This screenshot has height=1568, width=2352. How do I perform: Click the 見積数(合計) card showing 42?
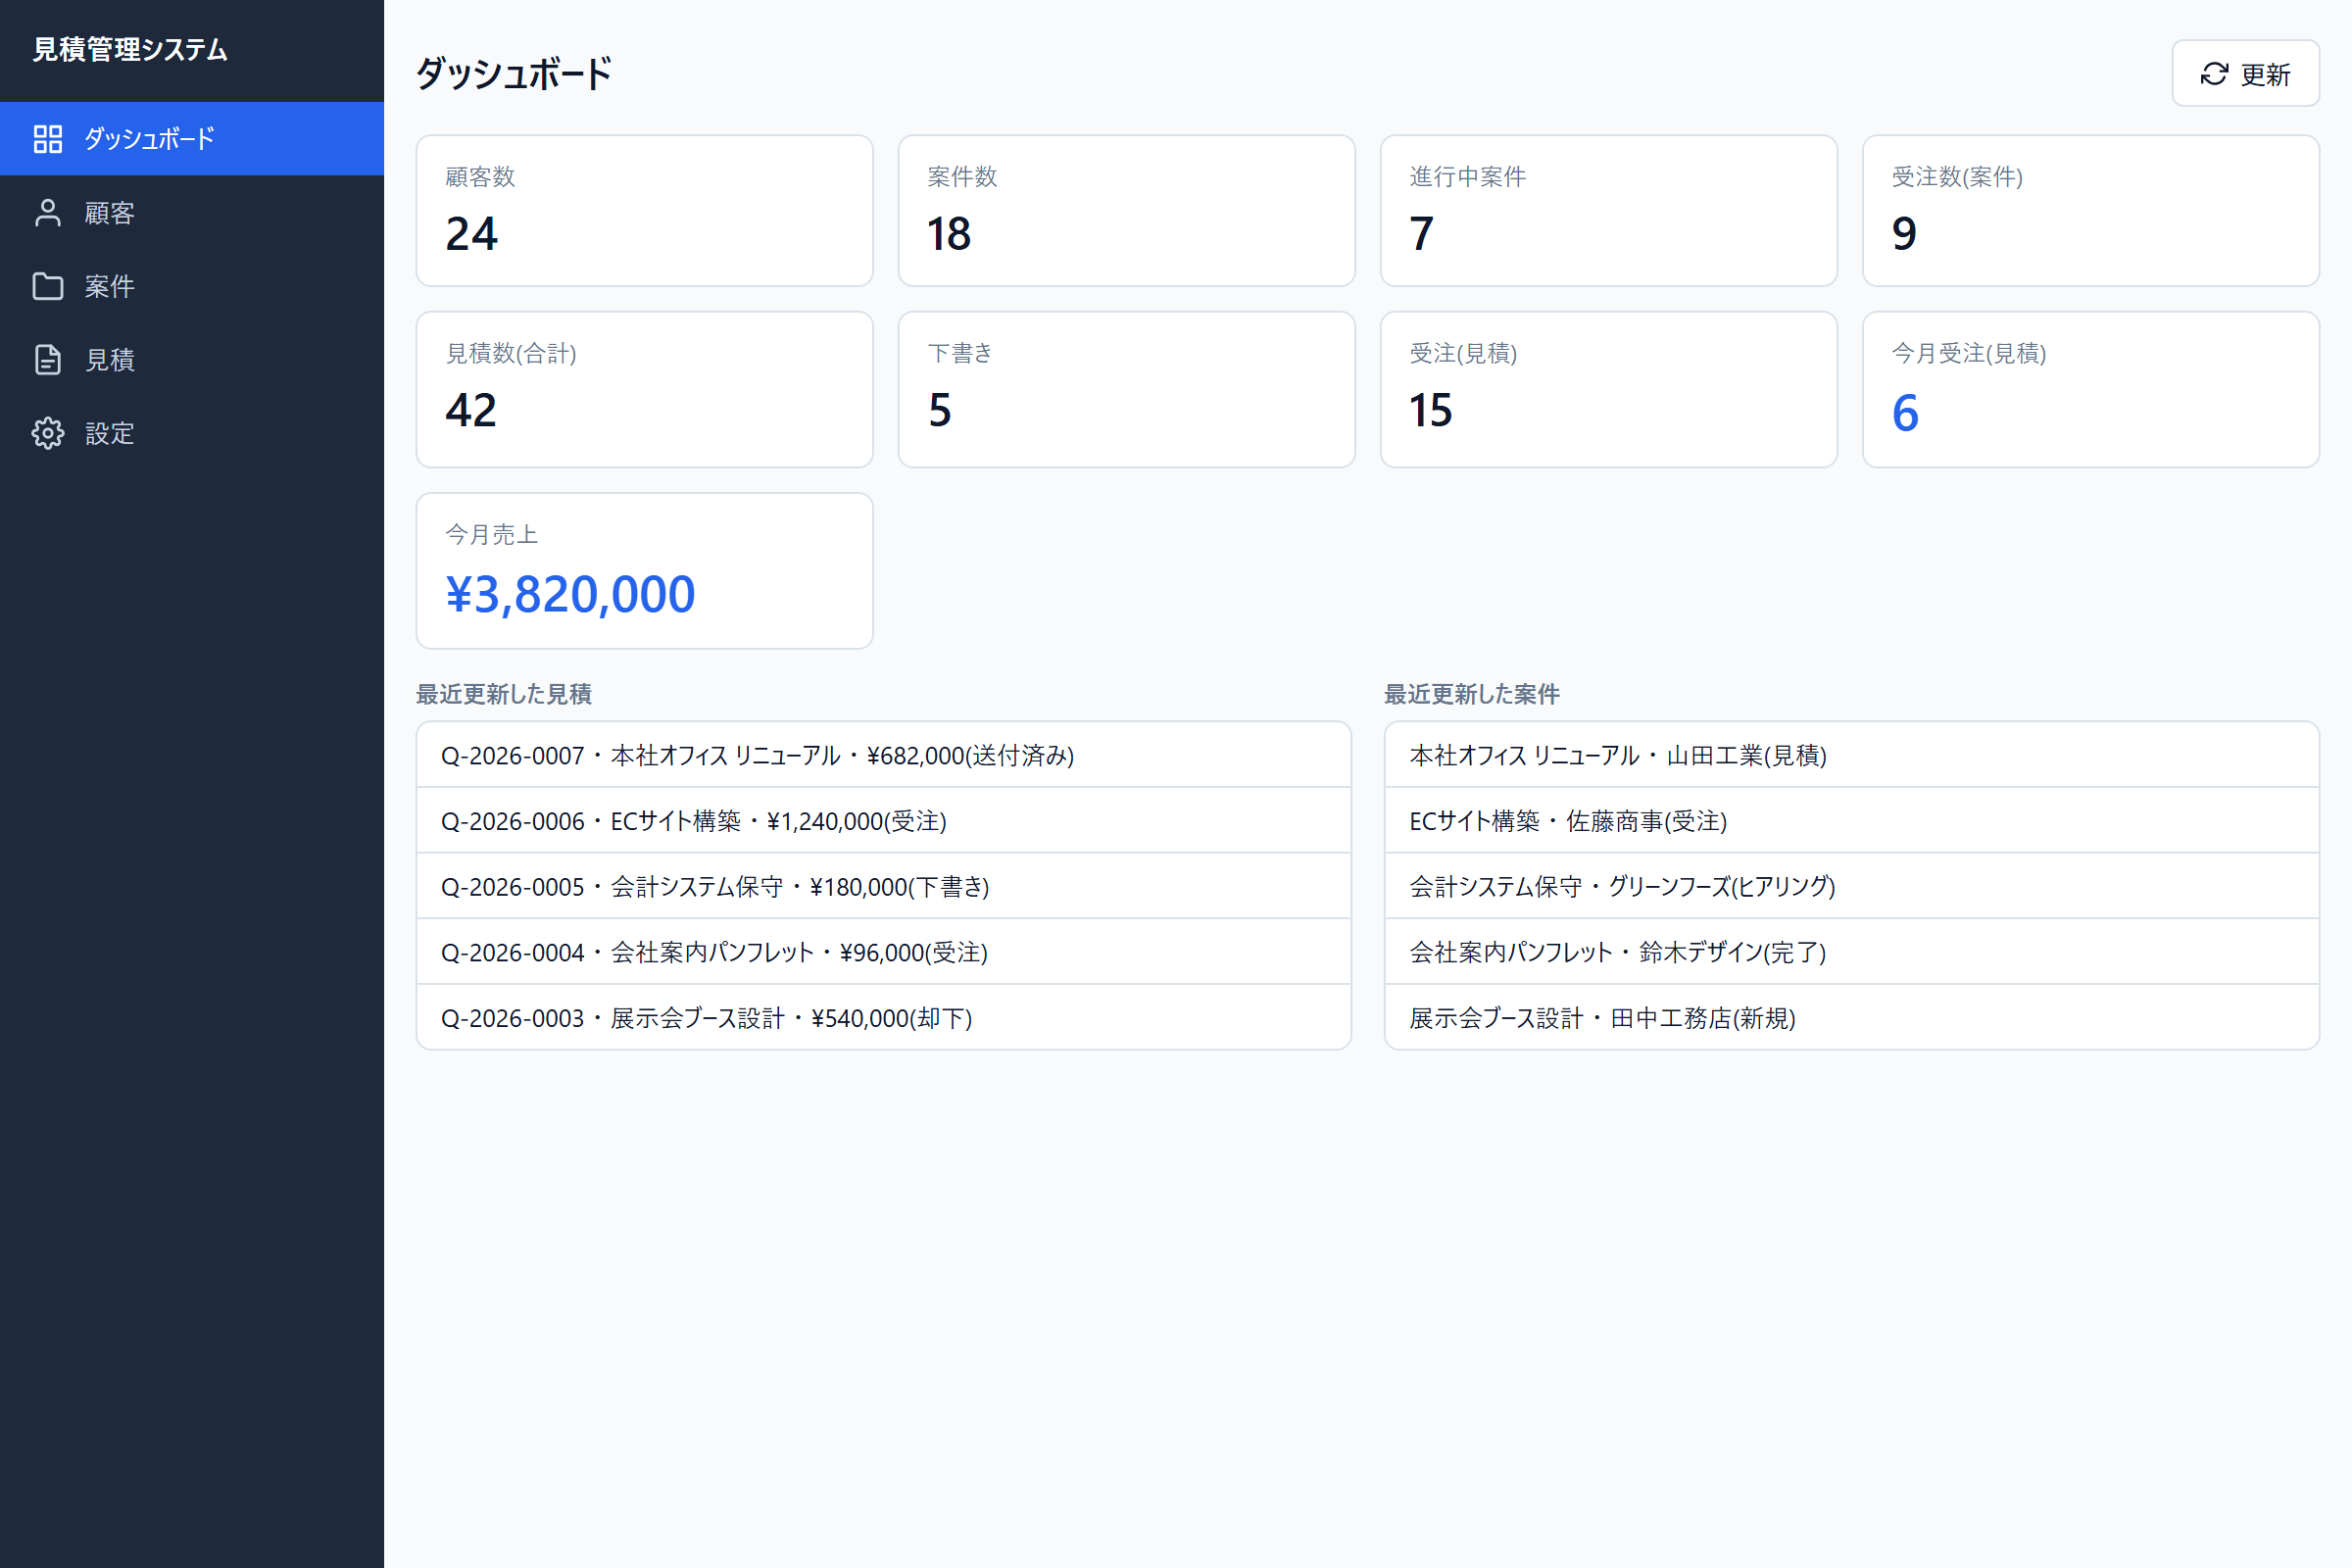[x=644, y=389]
